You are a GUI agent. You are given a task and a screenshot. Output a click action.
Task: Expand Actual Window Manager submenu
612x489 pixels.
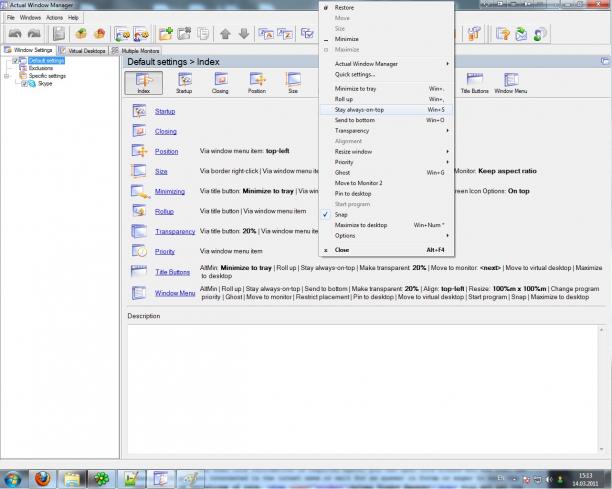click(x=387, y=64)
